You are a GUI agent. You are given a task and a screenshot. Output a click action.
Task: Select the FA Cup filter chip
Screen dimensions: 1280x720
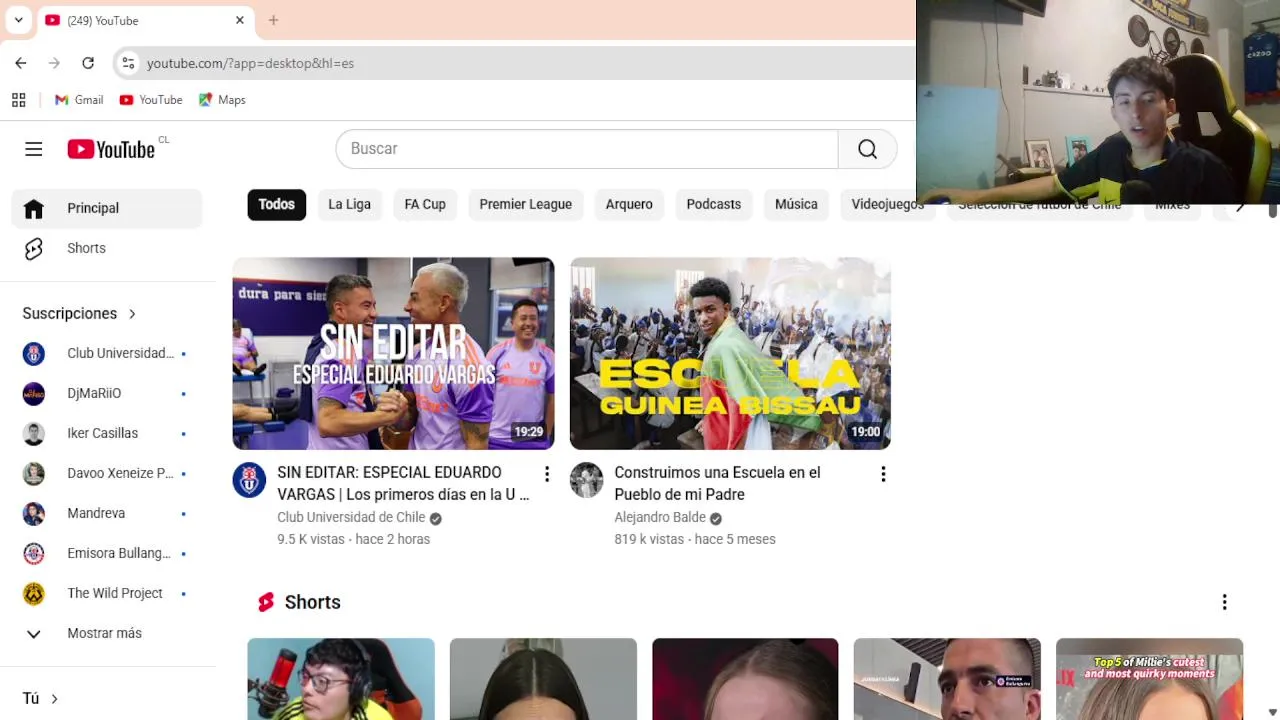(x=425, y=204)
